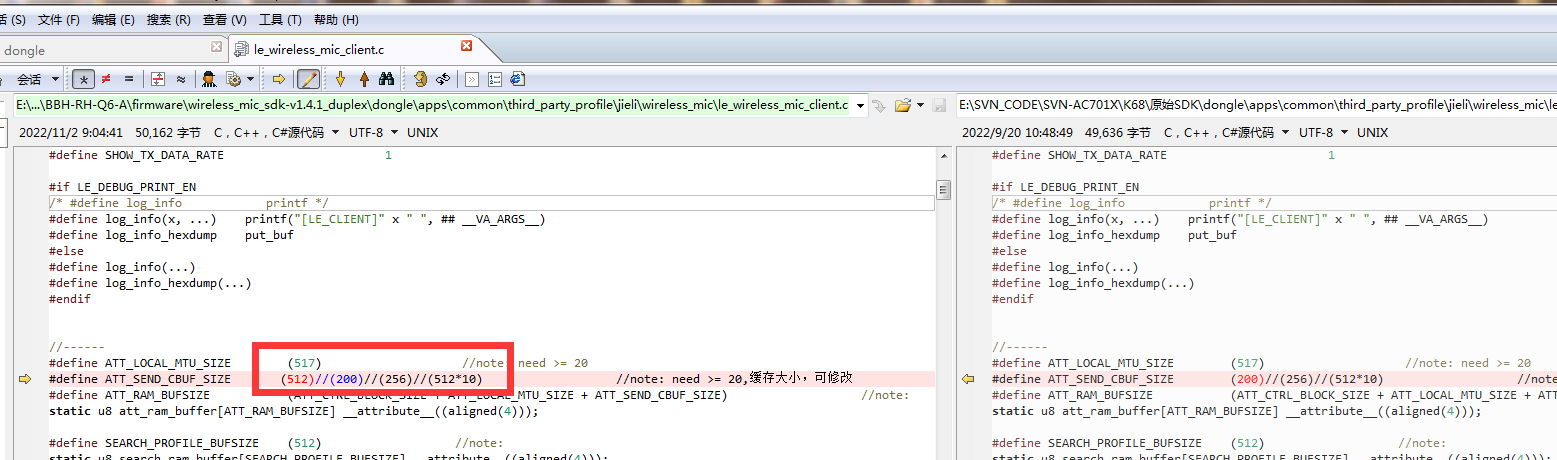Toggle the show context lines icon
The width and height of the screenshot is (1557, 460).
pos(158,79)
